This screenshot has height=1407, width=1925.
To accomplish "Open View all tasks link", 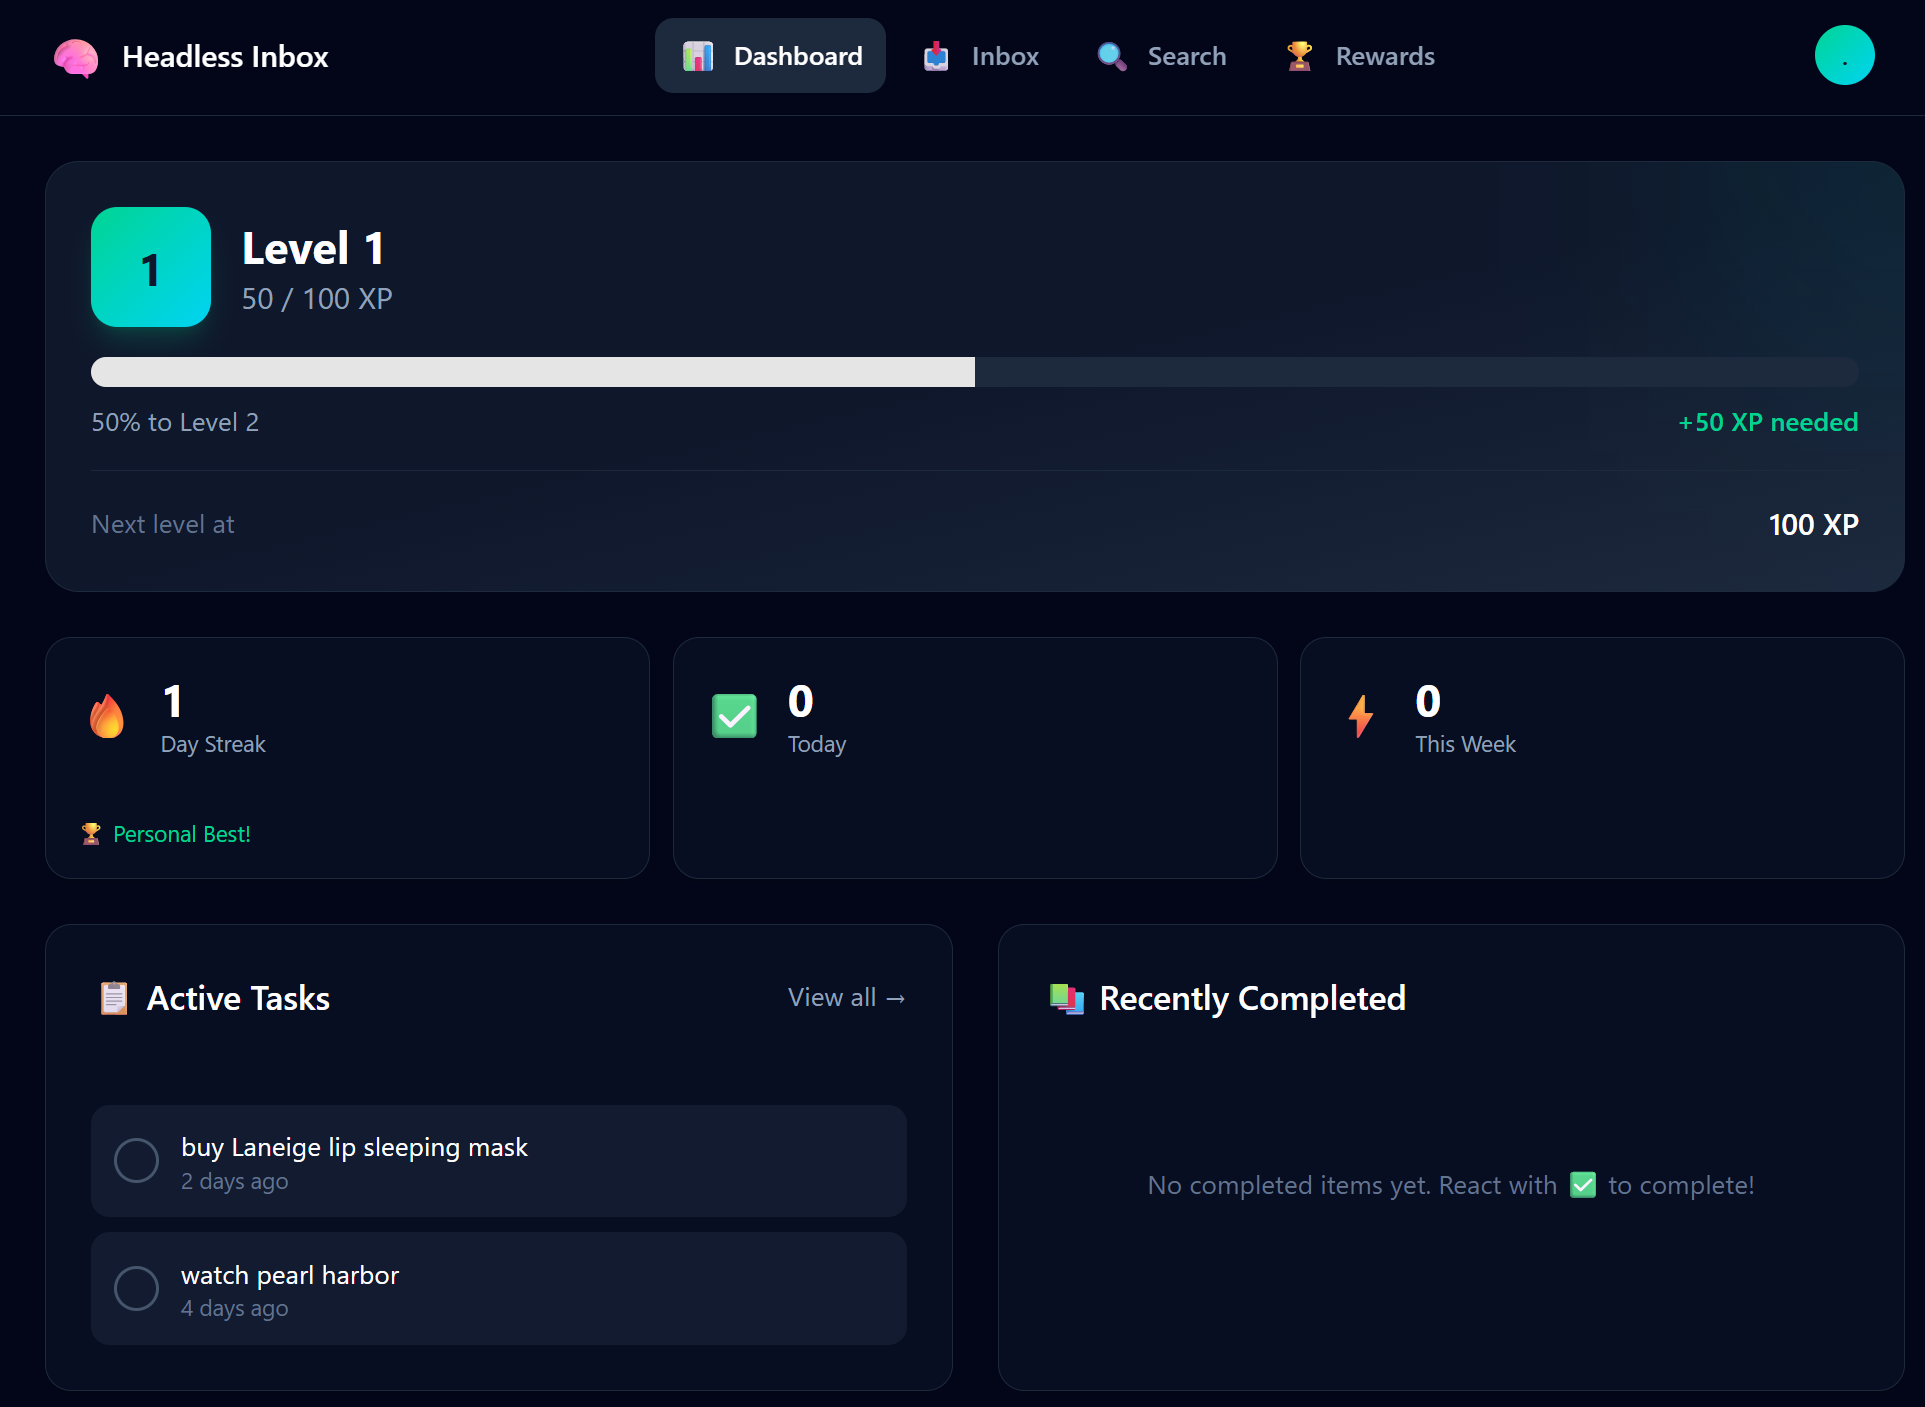I will coord(846,997).
